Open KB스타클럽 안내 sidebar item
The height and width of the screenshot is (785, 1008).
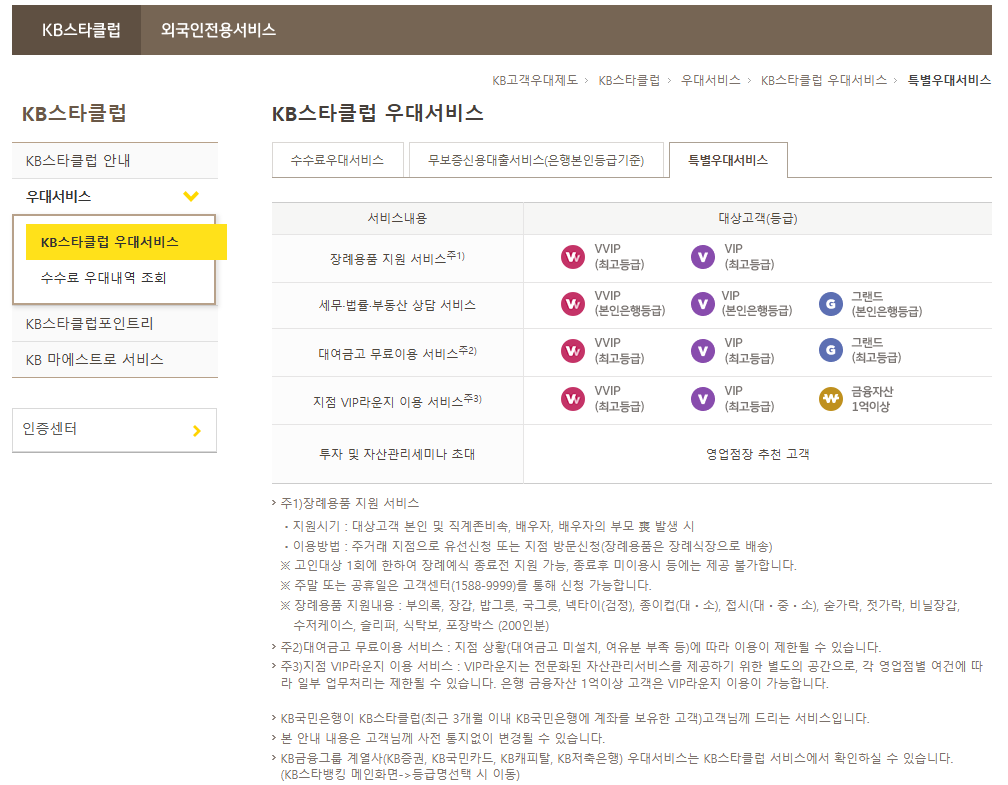coord(115,161)
